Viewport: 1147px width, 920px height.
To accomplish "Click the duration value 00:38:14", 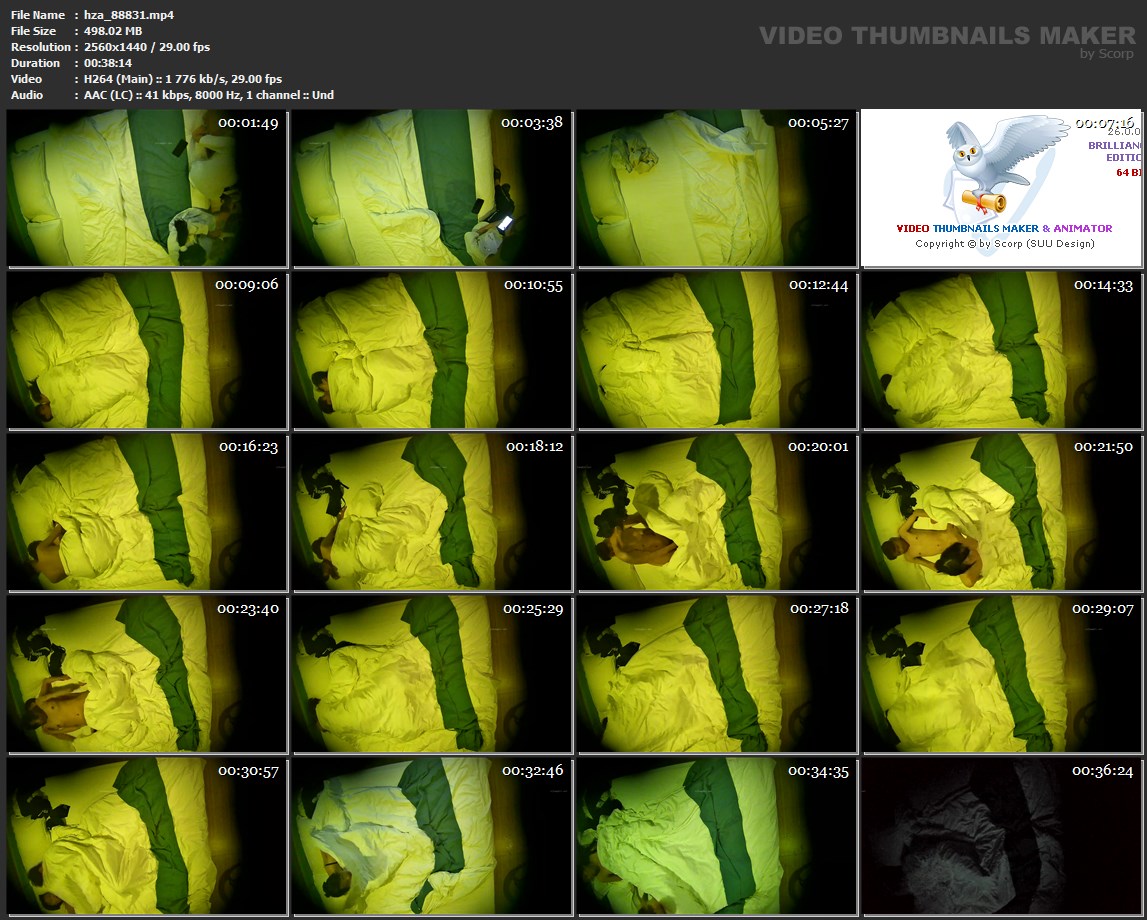I will click(108, 63).
